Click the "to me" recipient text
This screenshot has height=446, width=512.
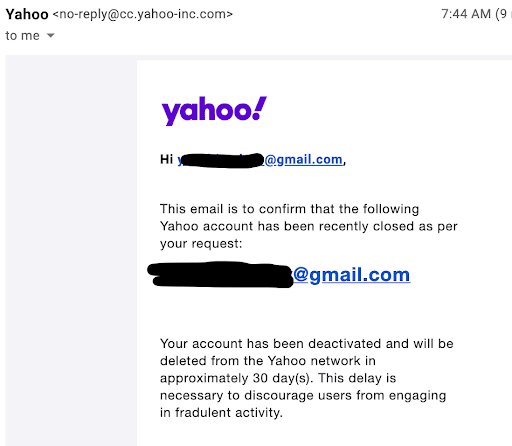[22, 35]
